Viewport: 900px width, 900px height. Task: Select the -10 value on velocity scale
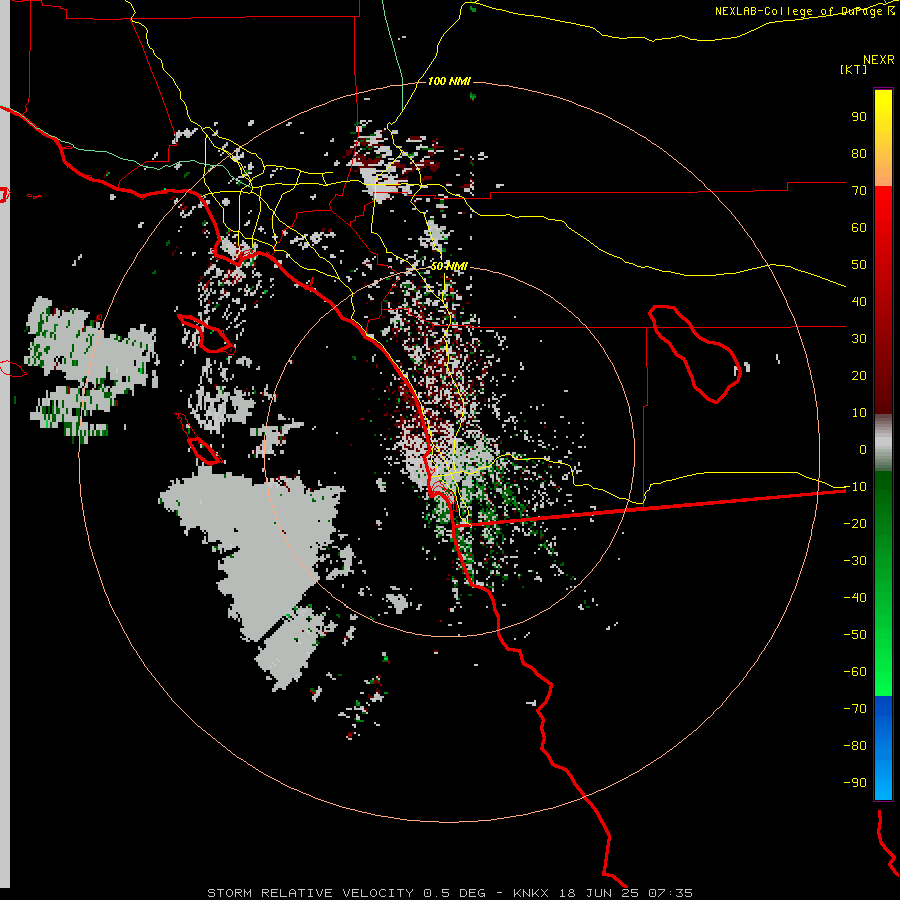[855, 487]
